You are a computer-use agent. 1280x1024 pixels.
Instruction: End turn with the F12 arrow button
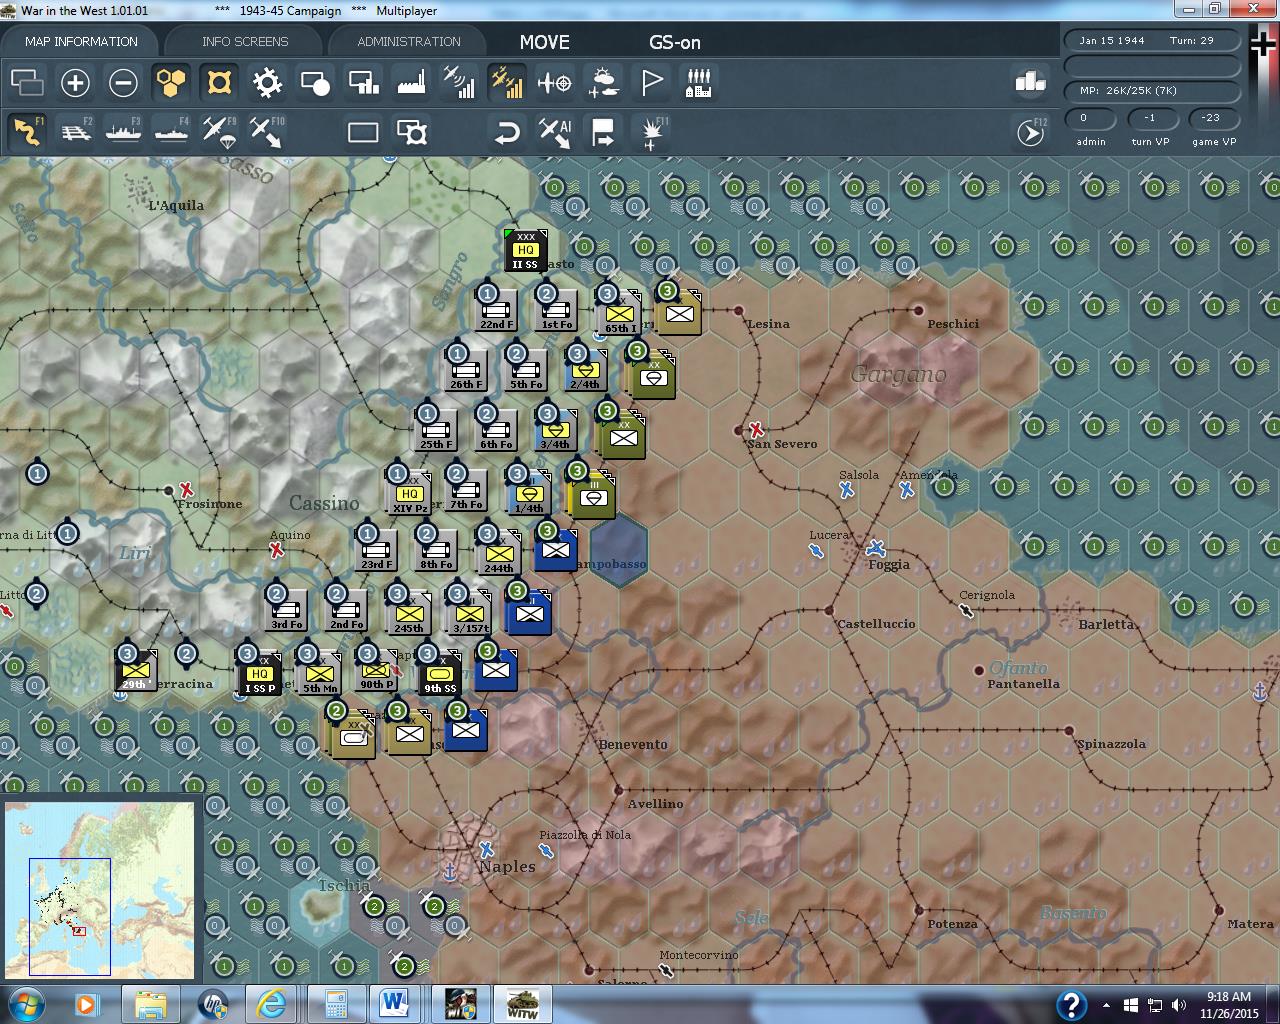click(1030, 132)
